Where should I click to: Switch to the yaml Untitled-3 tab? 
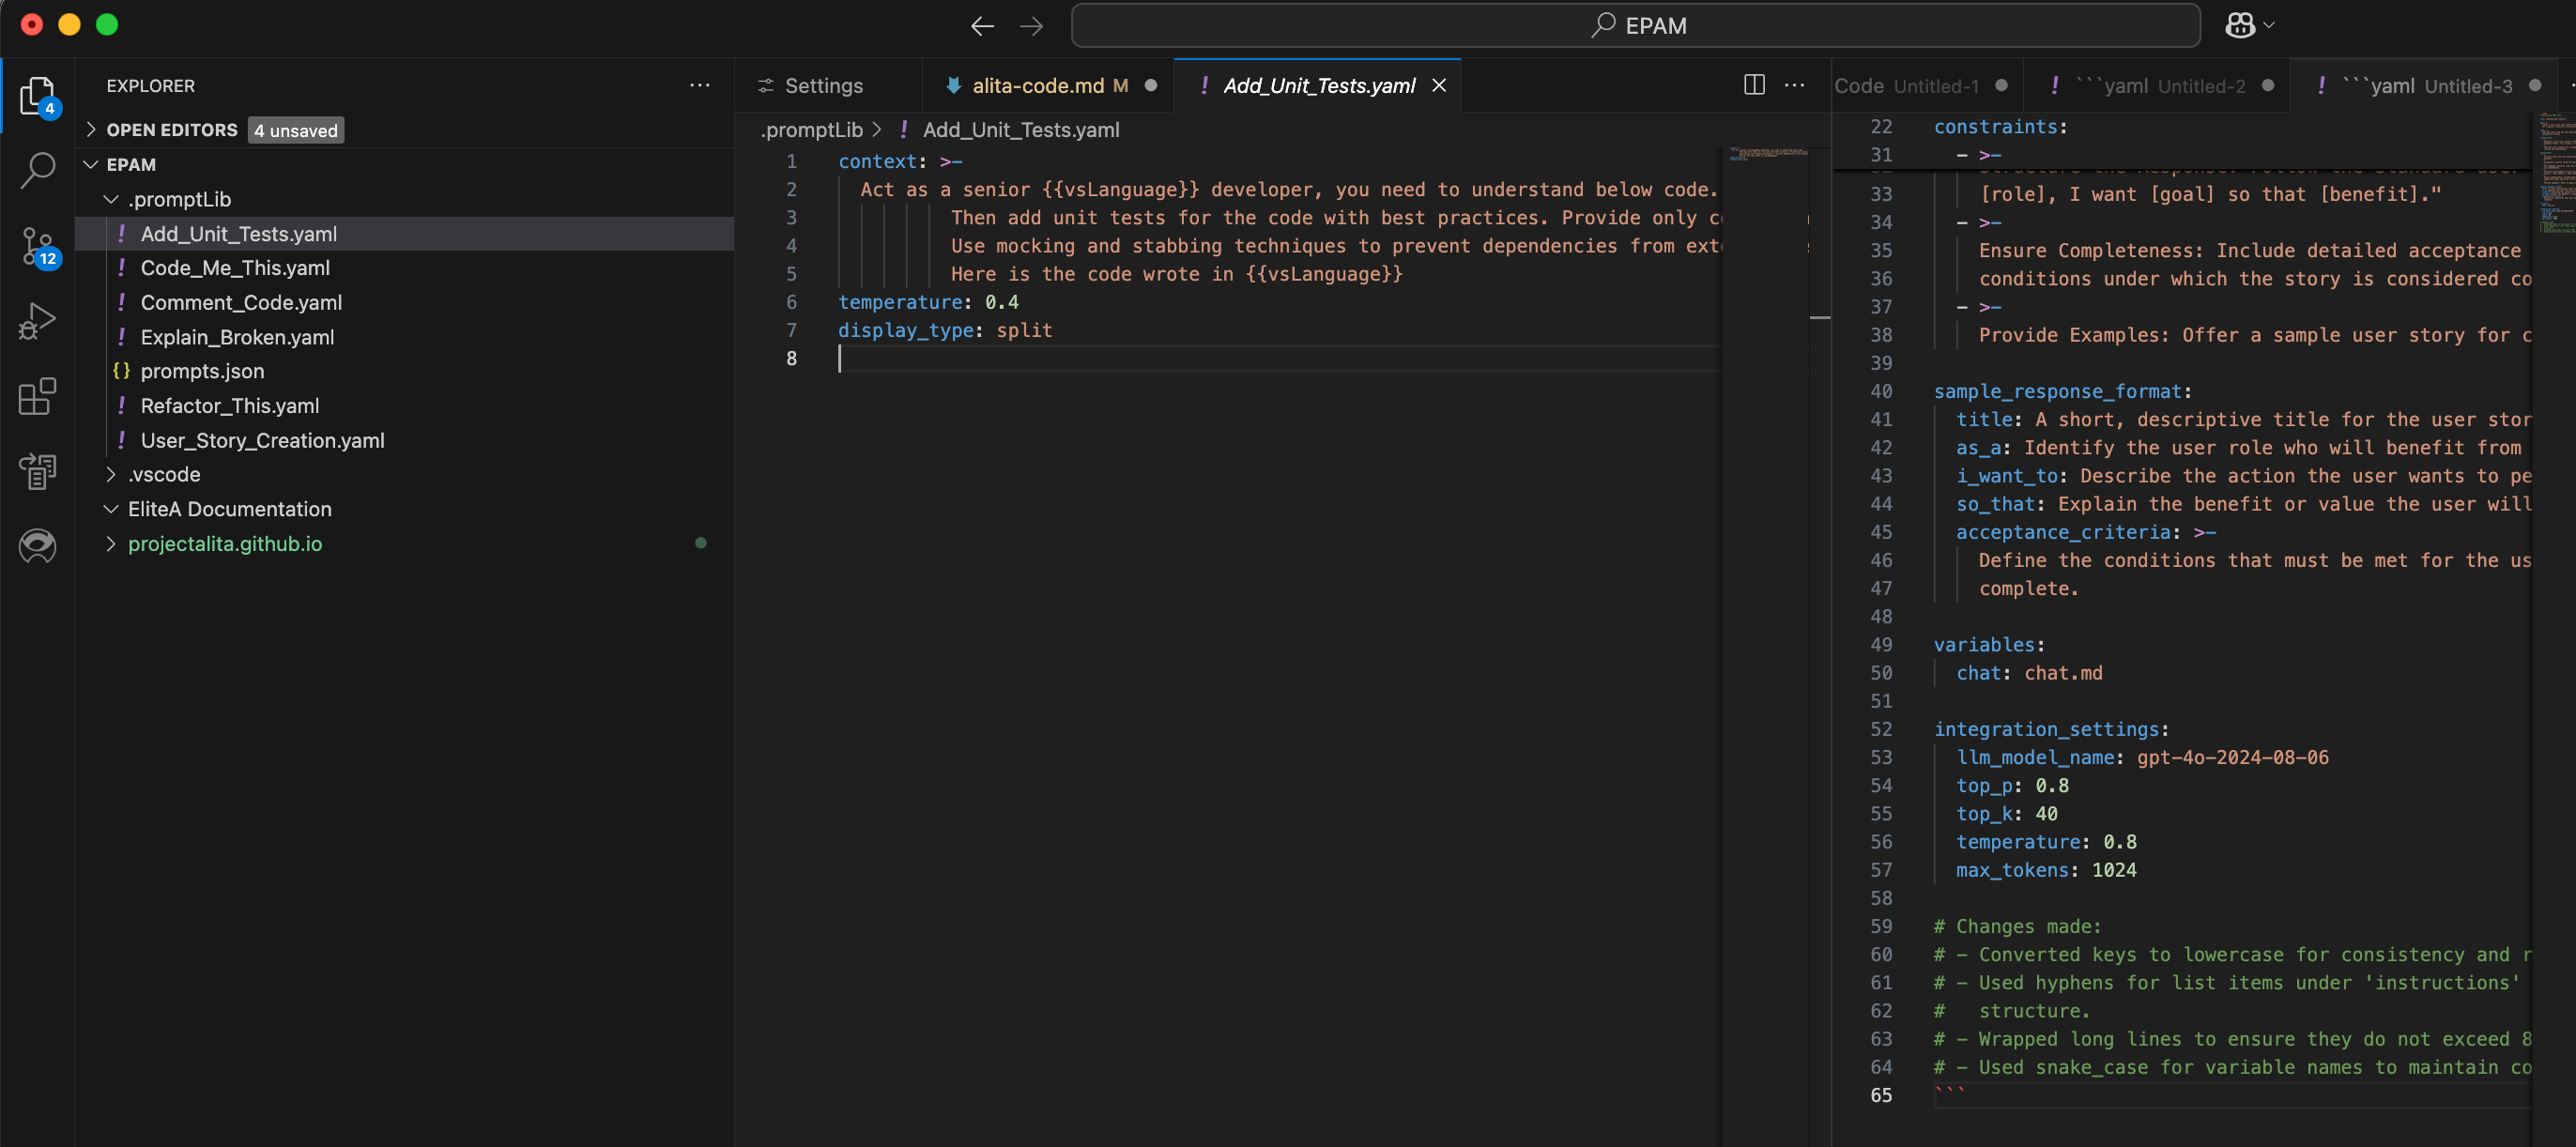click(x=2424, y=86)
